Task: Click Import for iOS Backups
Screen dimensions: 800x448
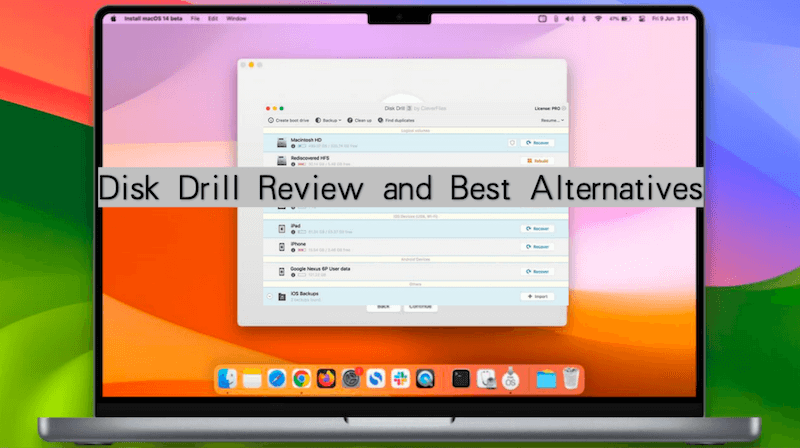Action: click(x=537, y=296)
